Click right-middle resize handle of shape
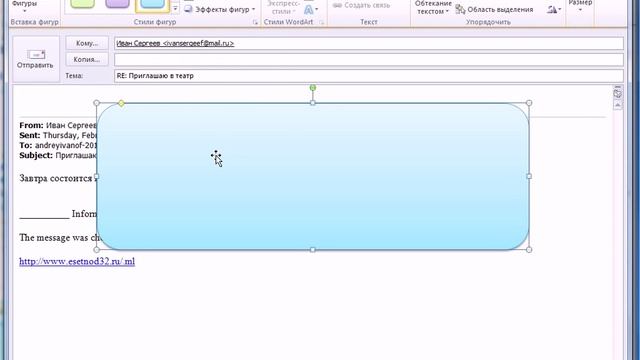 (529, 176)
